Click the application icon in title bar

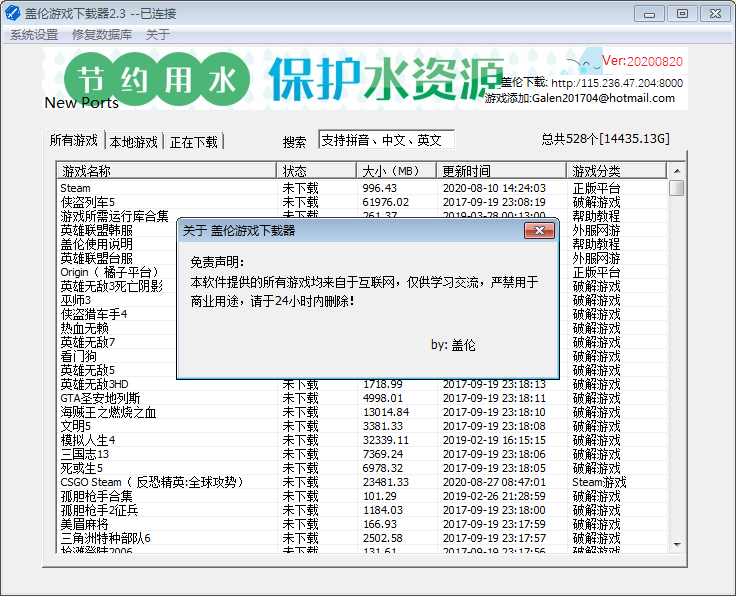point(12,13)
